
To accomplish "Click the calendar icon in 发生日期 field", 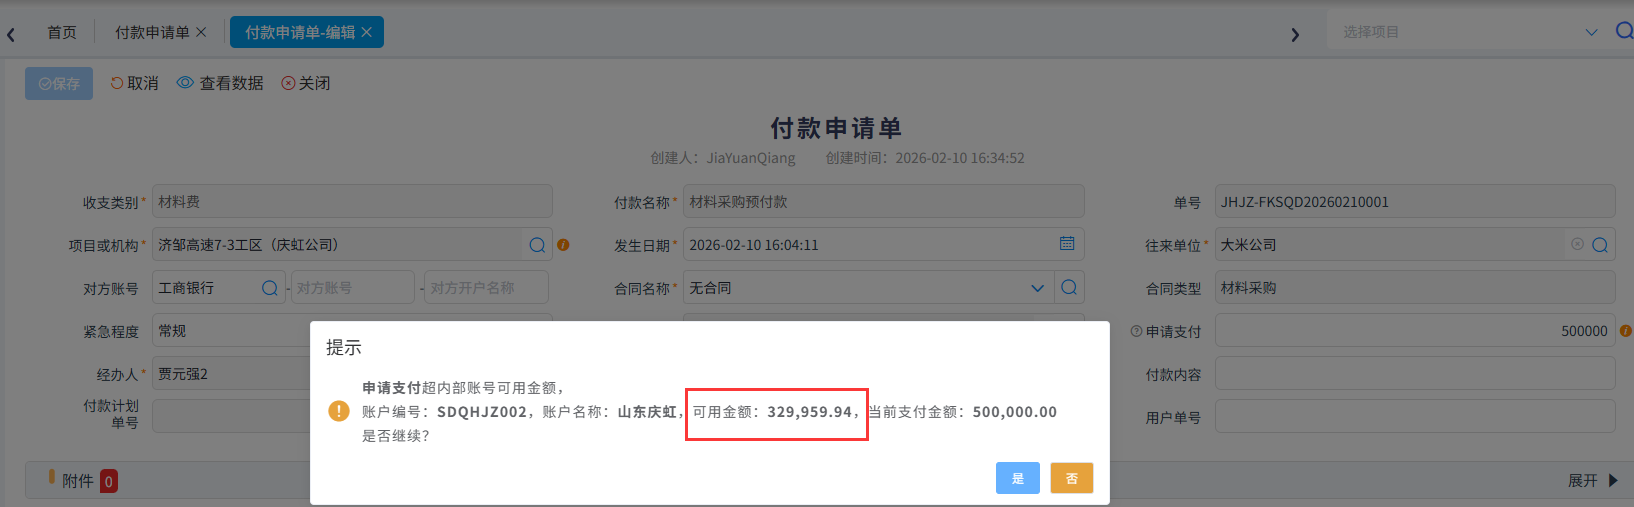I will (x=1067, y=244).
